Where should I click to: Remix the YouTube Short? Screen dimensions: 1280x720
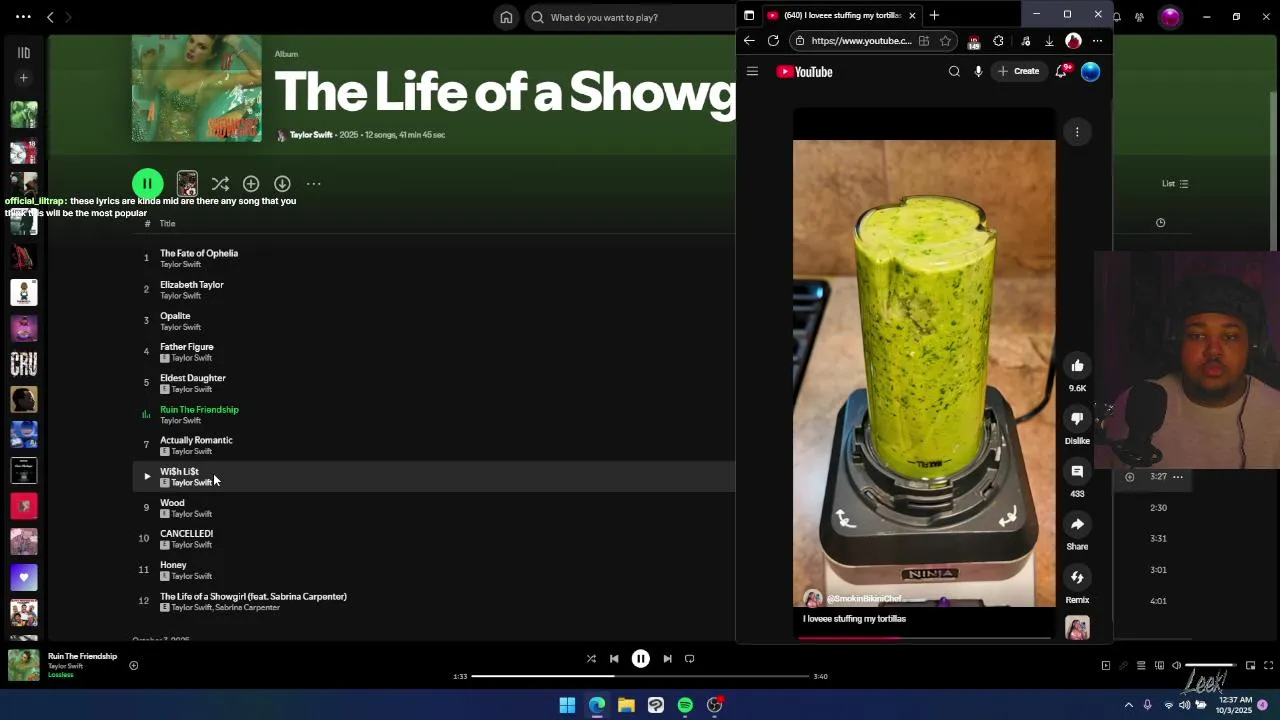pyautogui.click(x=1077, y=577)
